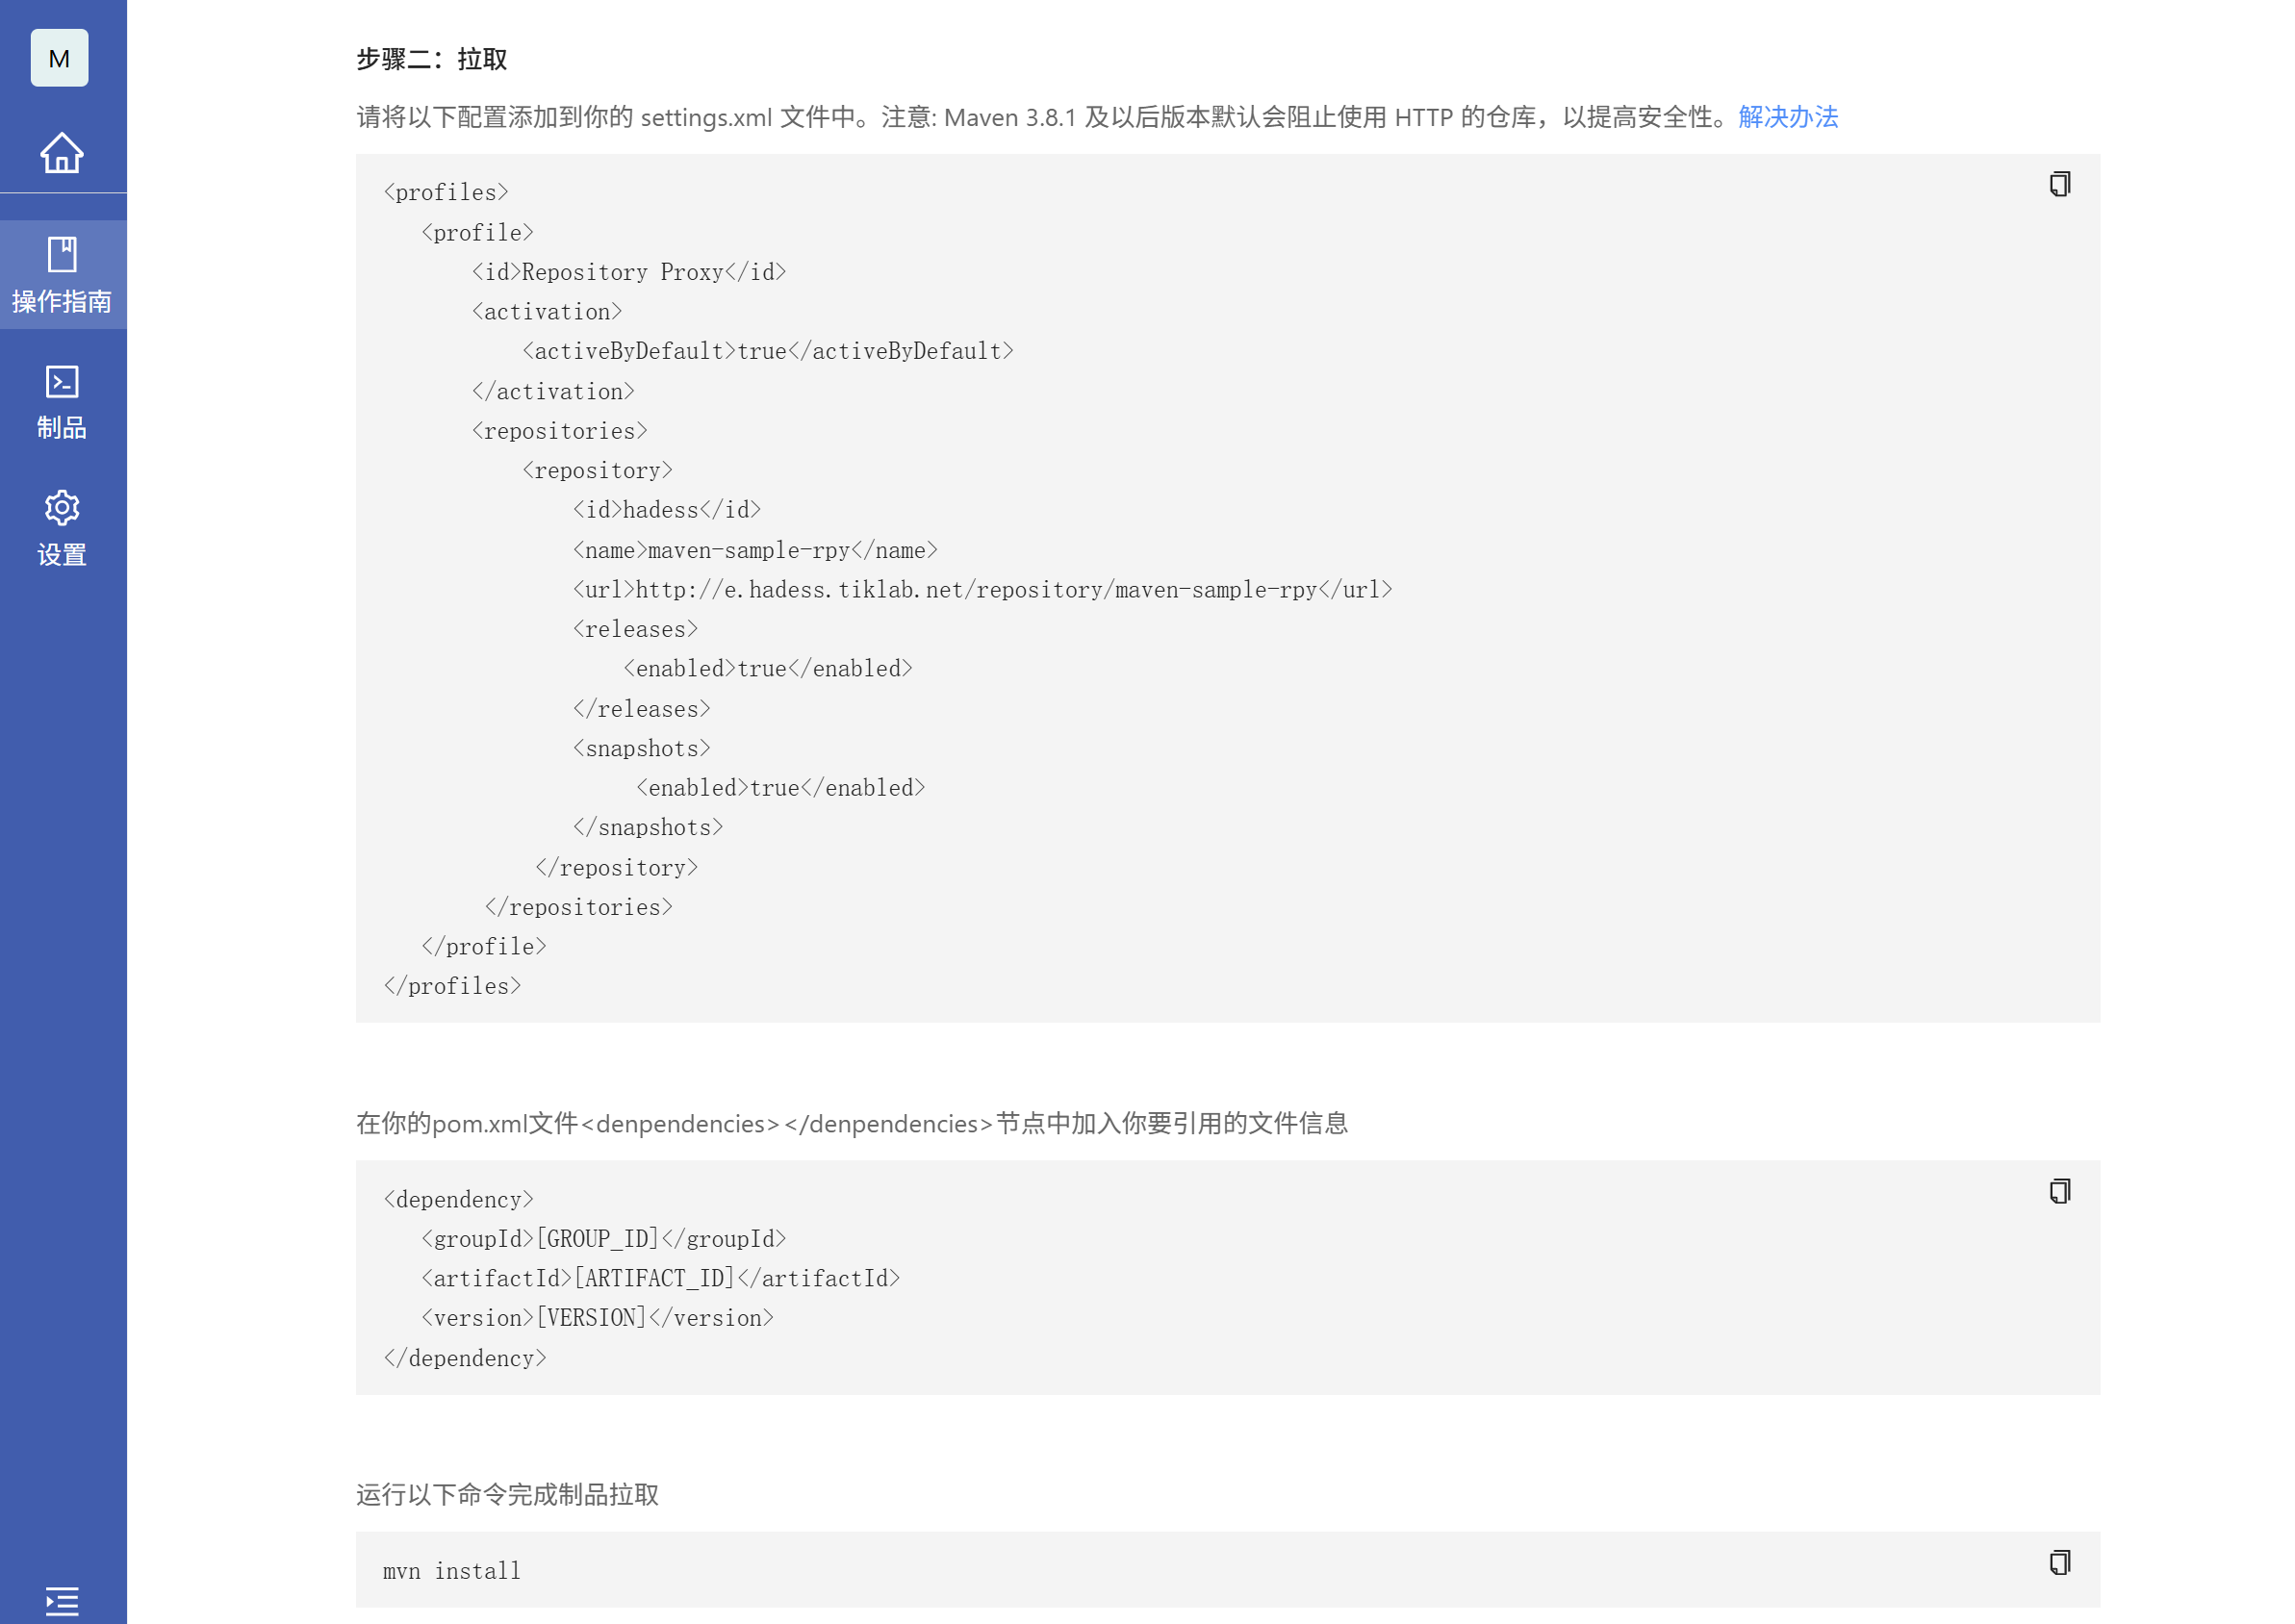
Task: Click the mvn install command text
Action: [x=452, y=1571]
